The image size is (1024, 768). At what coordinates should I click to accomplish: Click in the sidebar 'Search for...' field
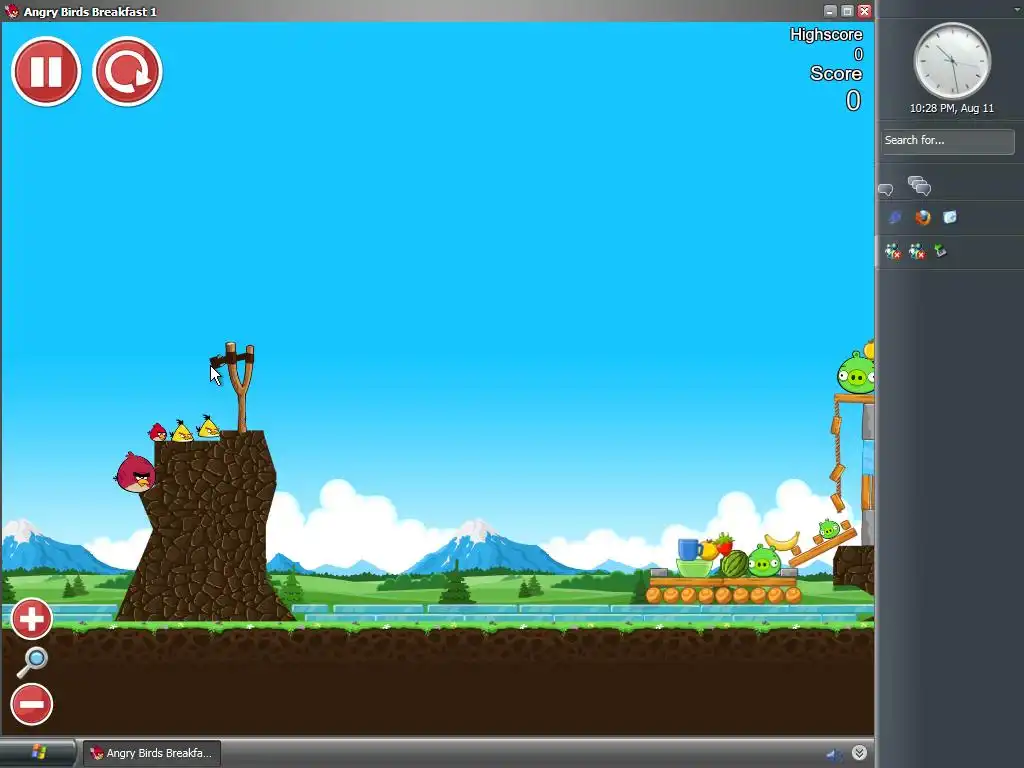click(948, 141)
